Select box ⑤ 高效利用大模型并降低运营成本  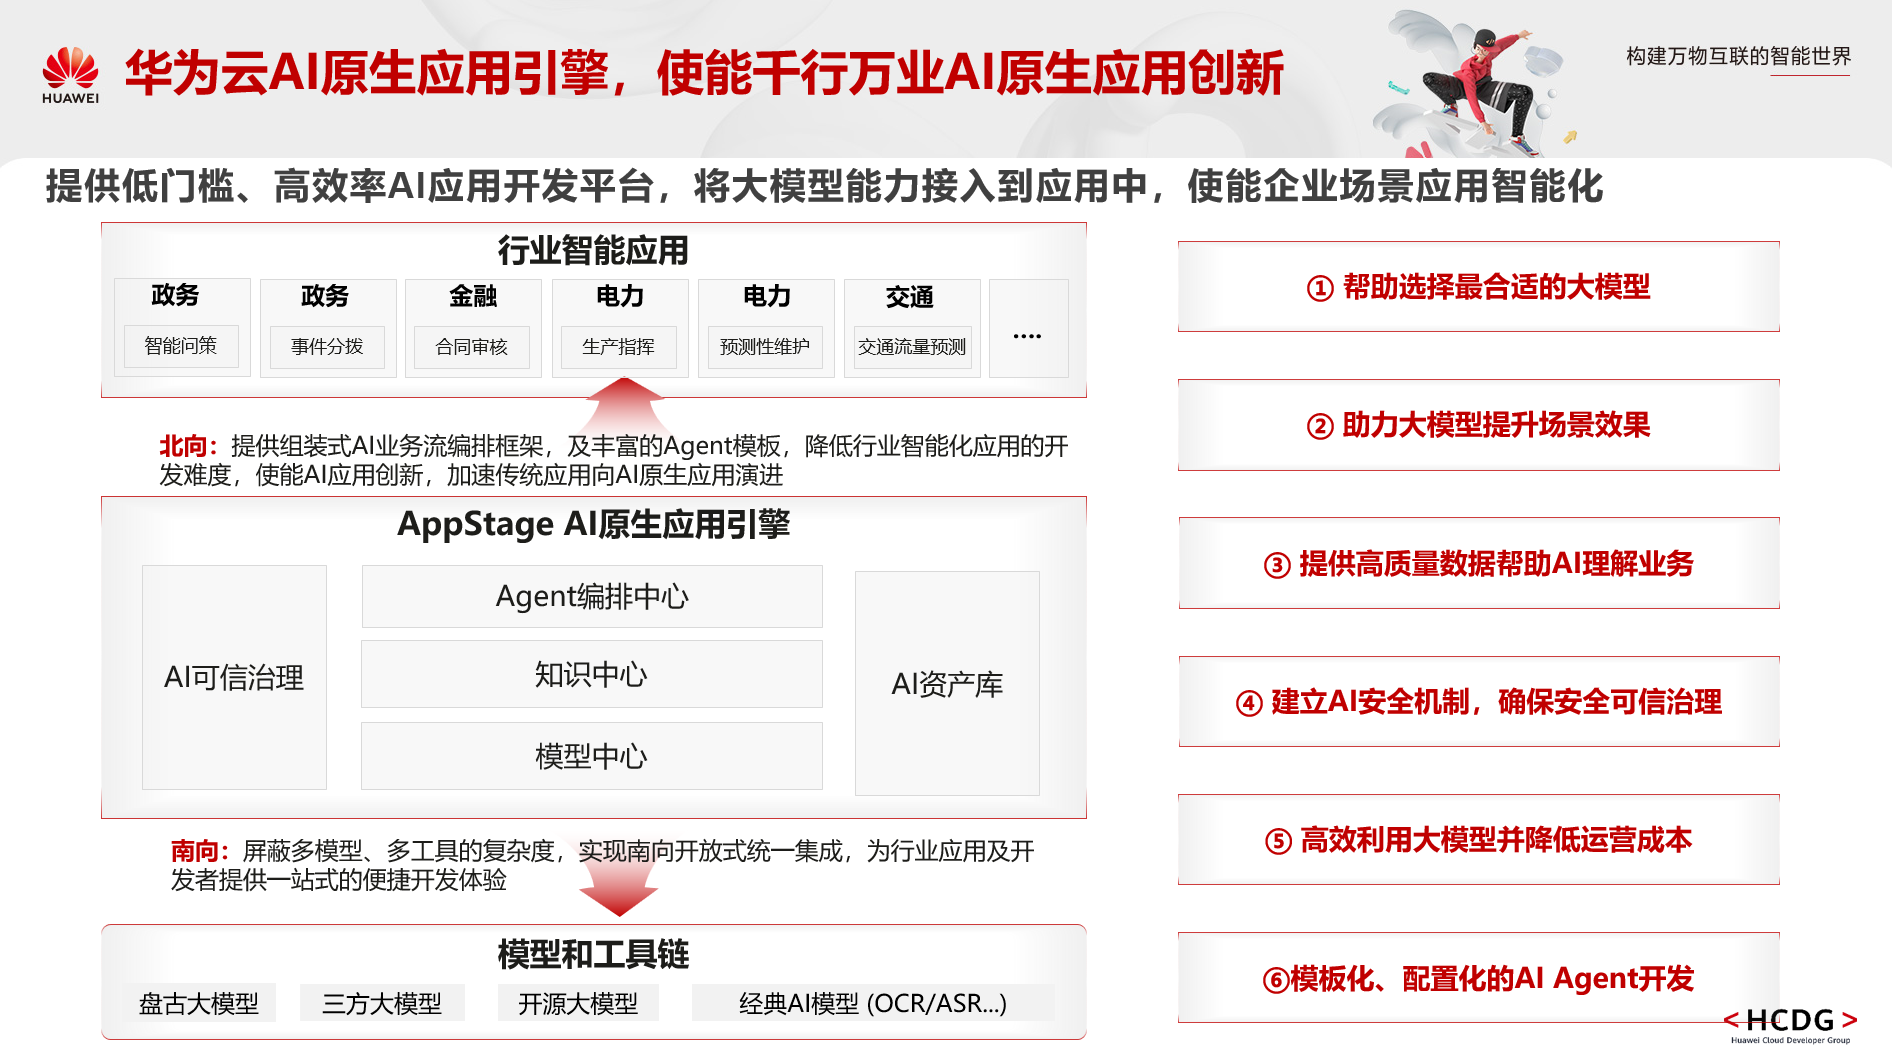coord(1479,839)
